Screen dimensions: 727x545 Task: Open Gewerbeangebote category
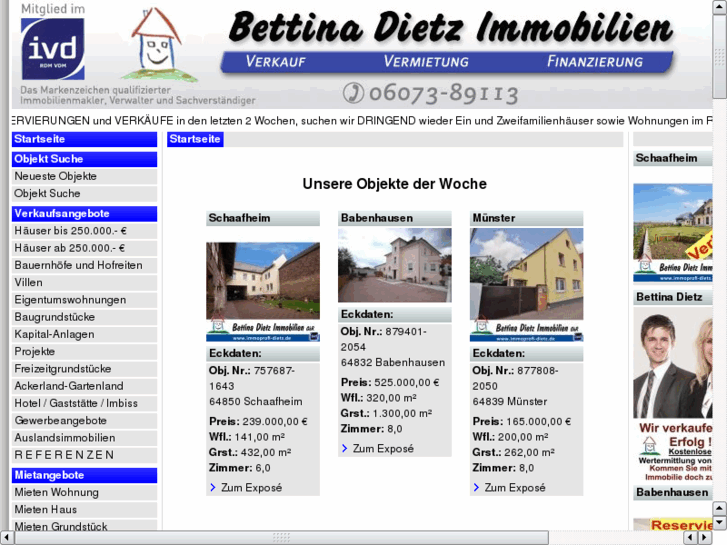[84, 421]
